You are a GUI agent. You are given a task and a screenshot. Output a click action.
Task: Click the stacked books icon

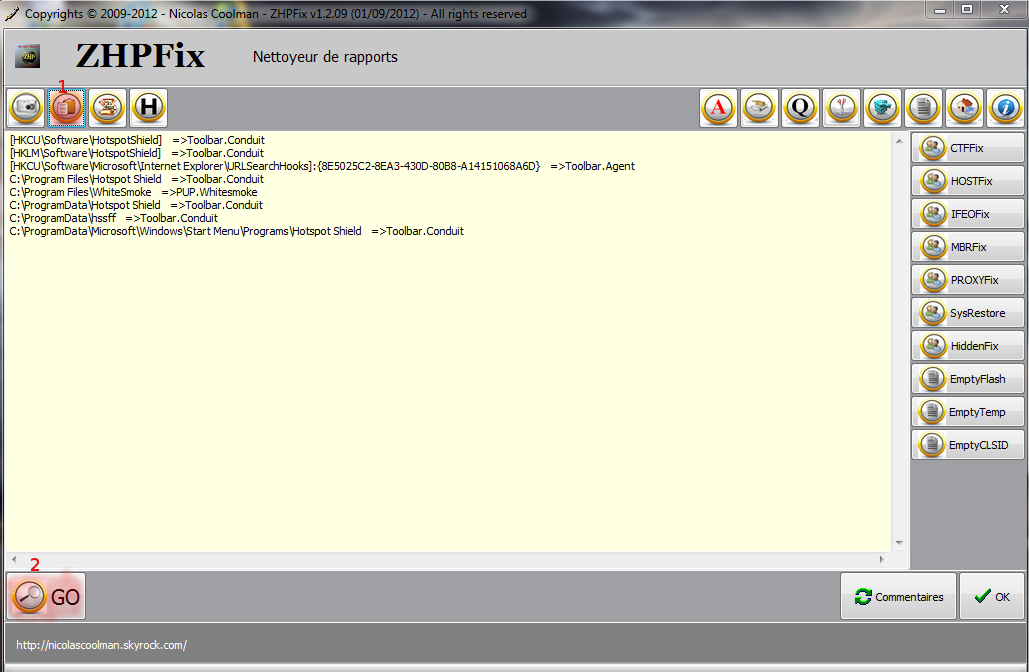(759, 108)
